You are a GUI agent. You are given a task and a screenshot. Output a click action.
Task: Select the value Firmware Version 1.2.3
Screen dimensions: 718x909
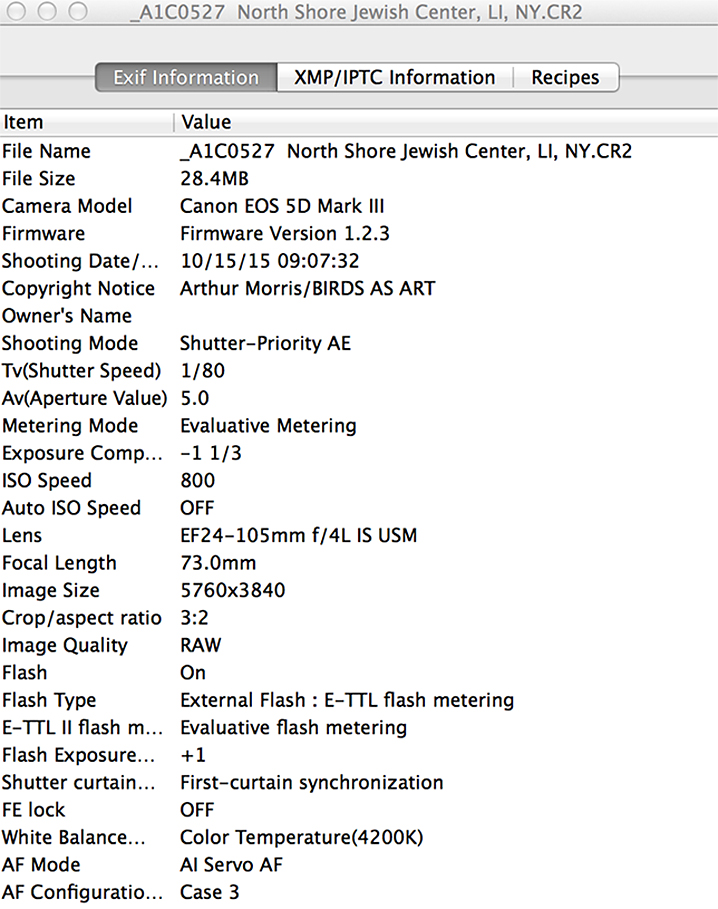click(285, 234)
